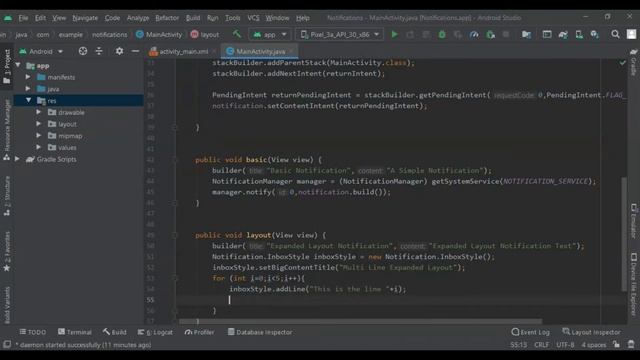Toggle the Resource Manager side panel

click(7, 130)
